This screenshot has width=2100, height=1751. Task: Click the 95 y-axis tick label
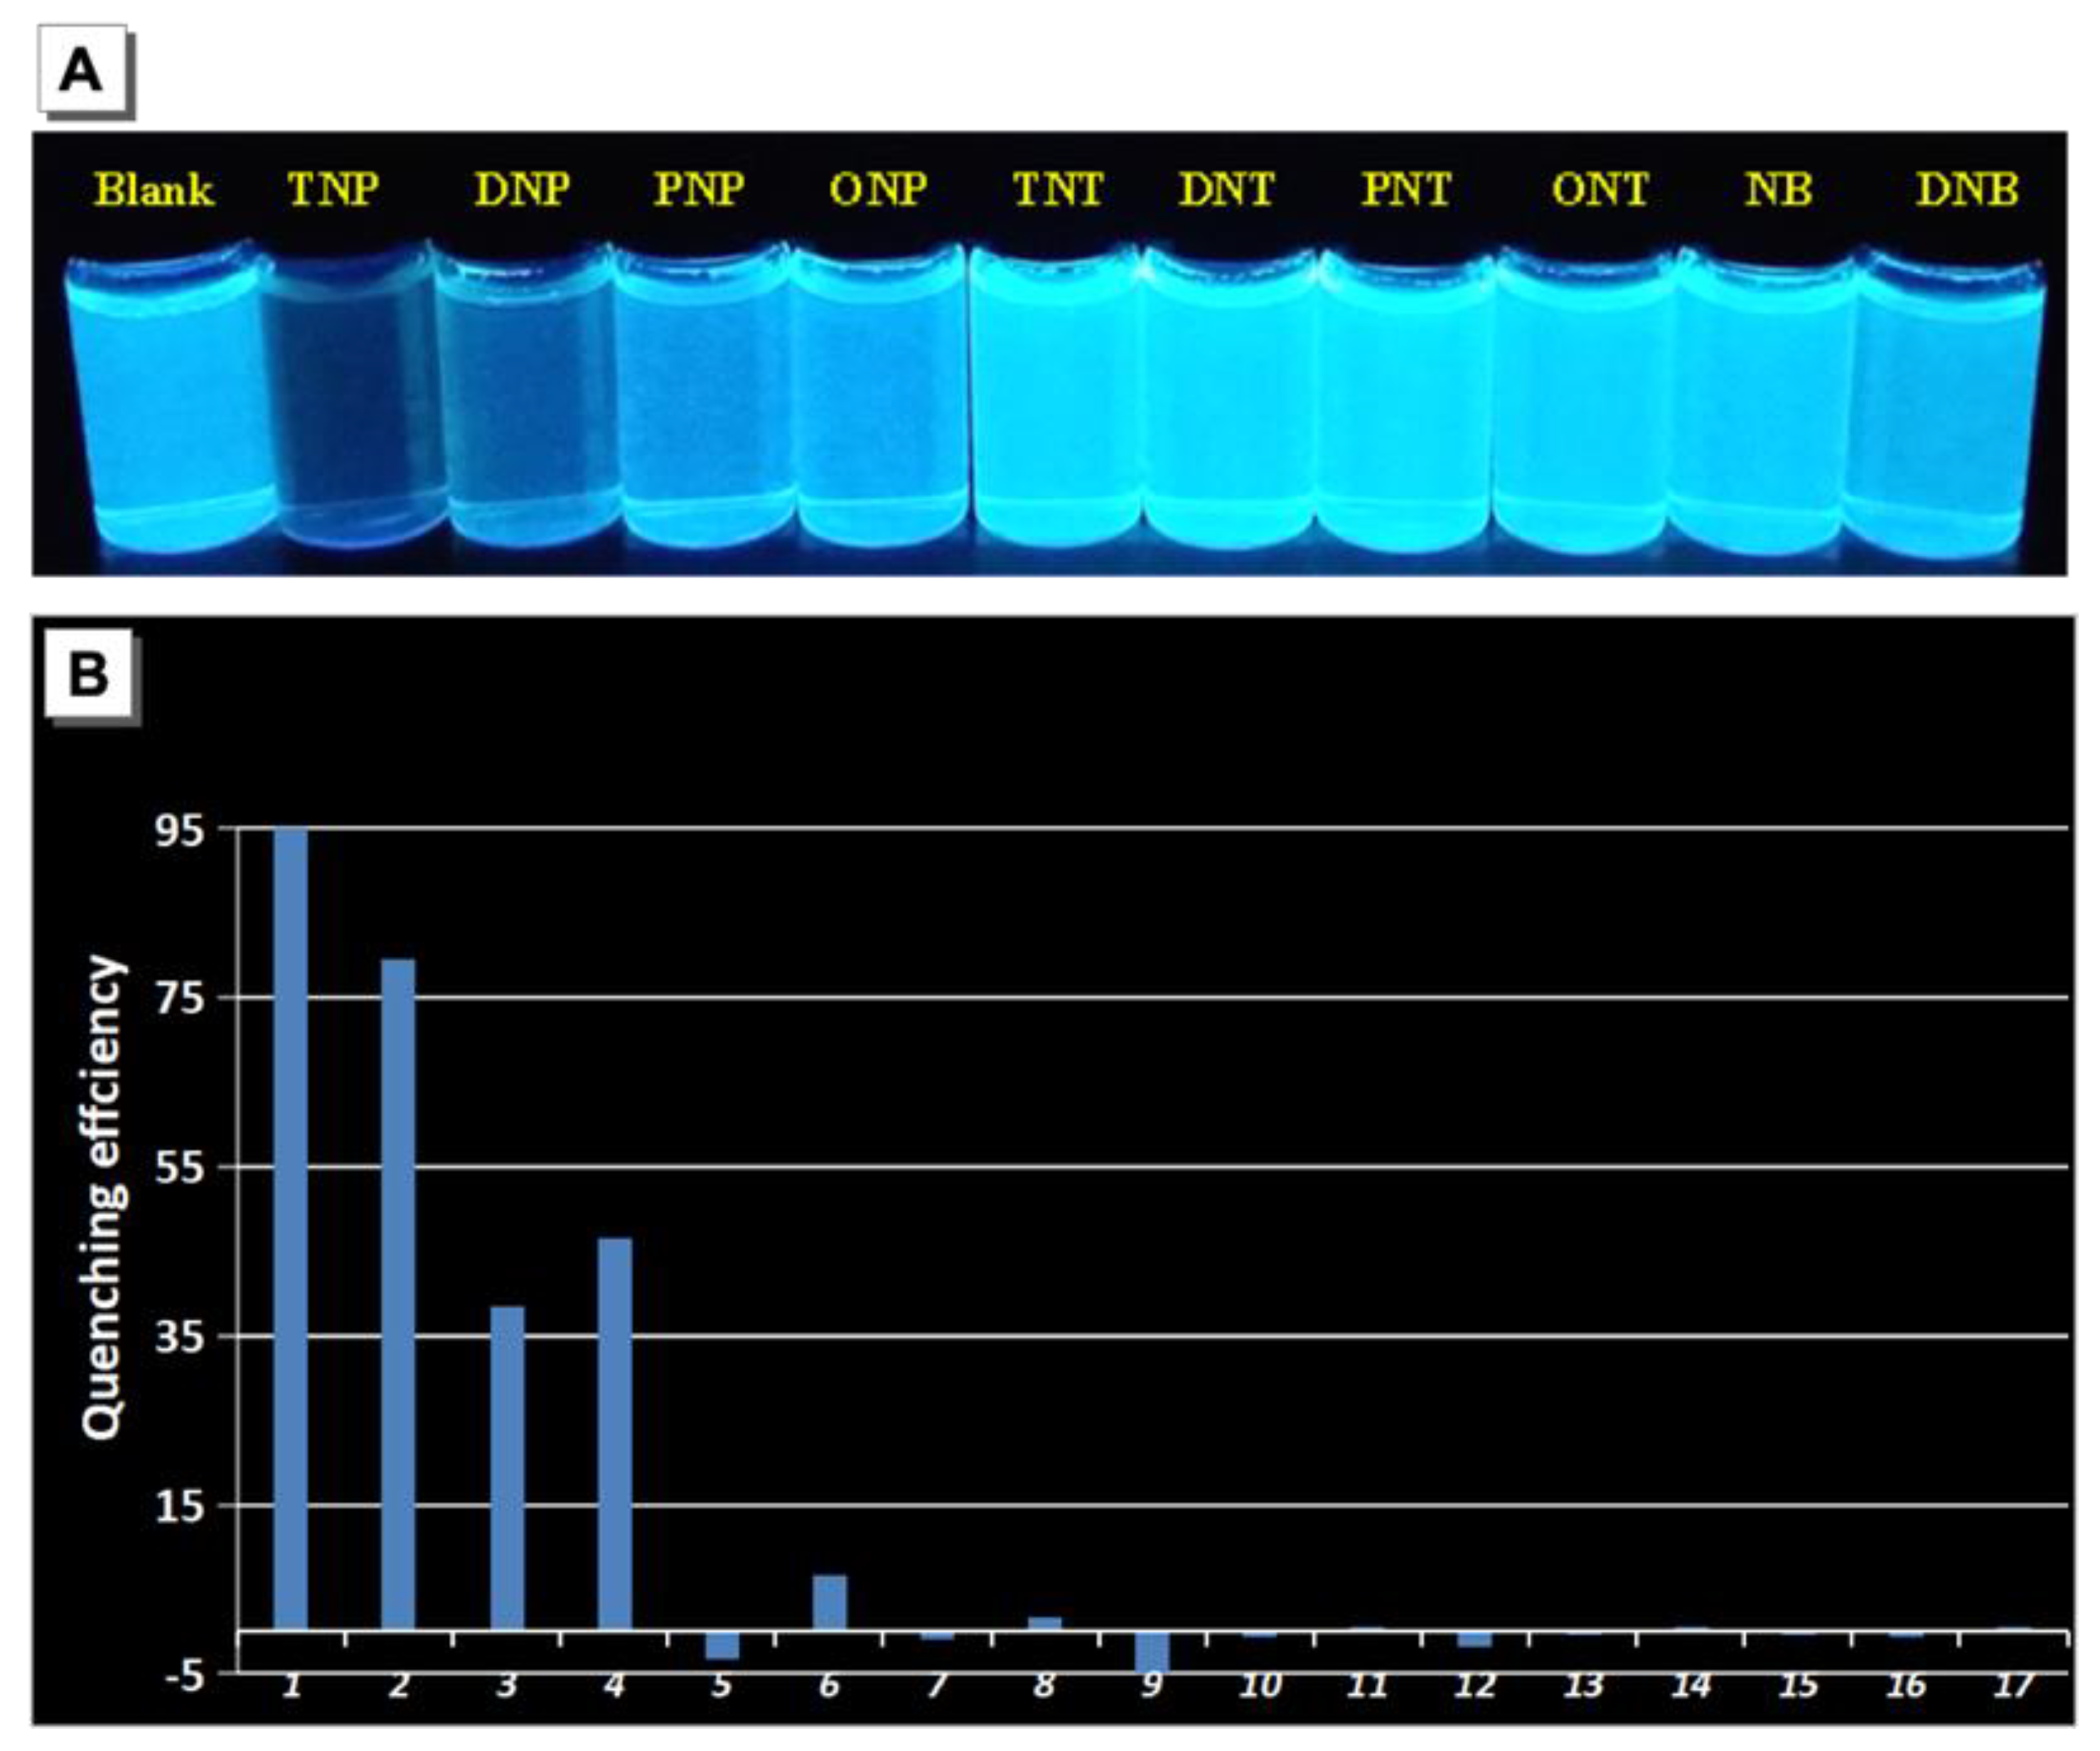click(180, 830)
